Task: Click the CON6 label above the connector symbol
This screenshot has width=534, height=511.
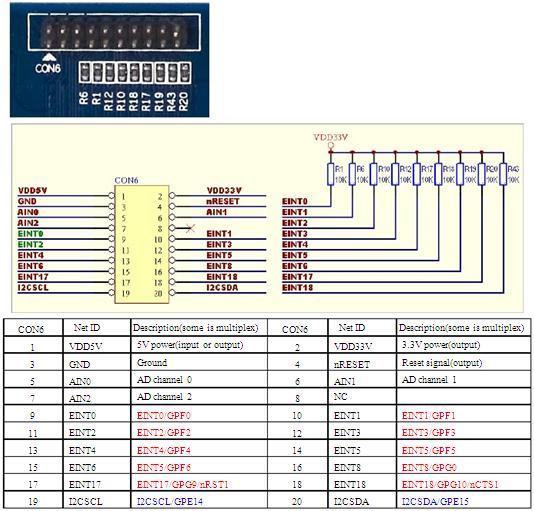Action: pos(126,180)
